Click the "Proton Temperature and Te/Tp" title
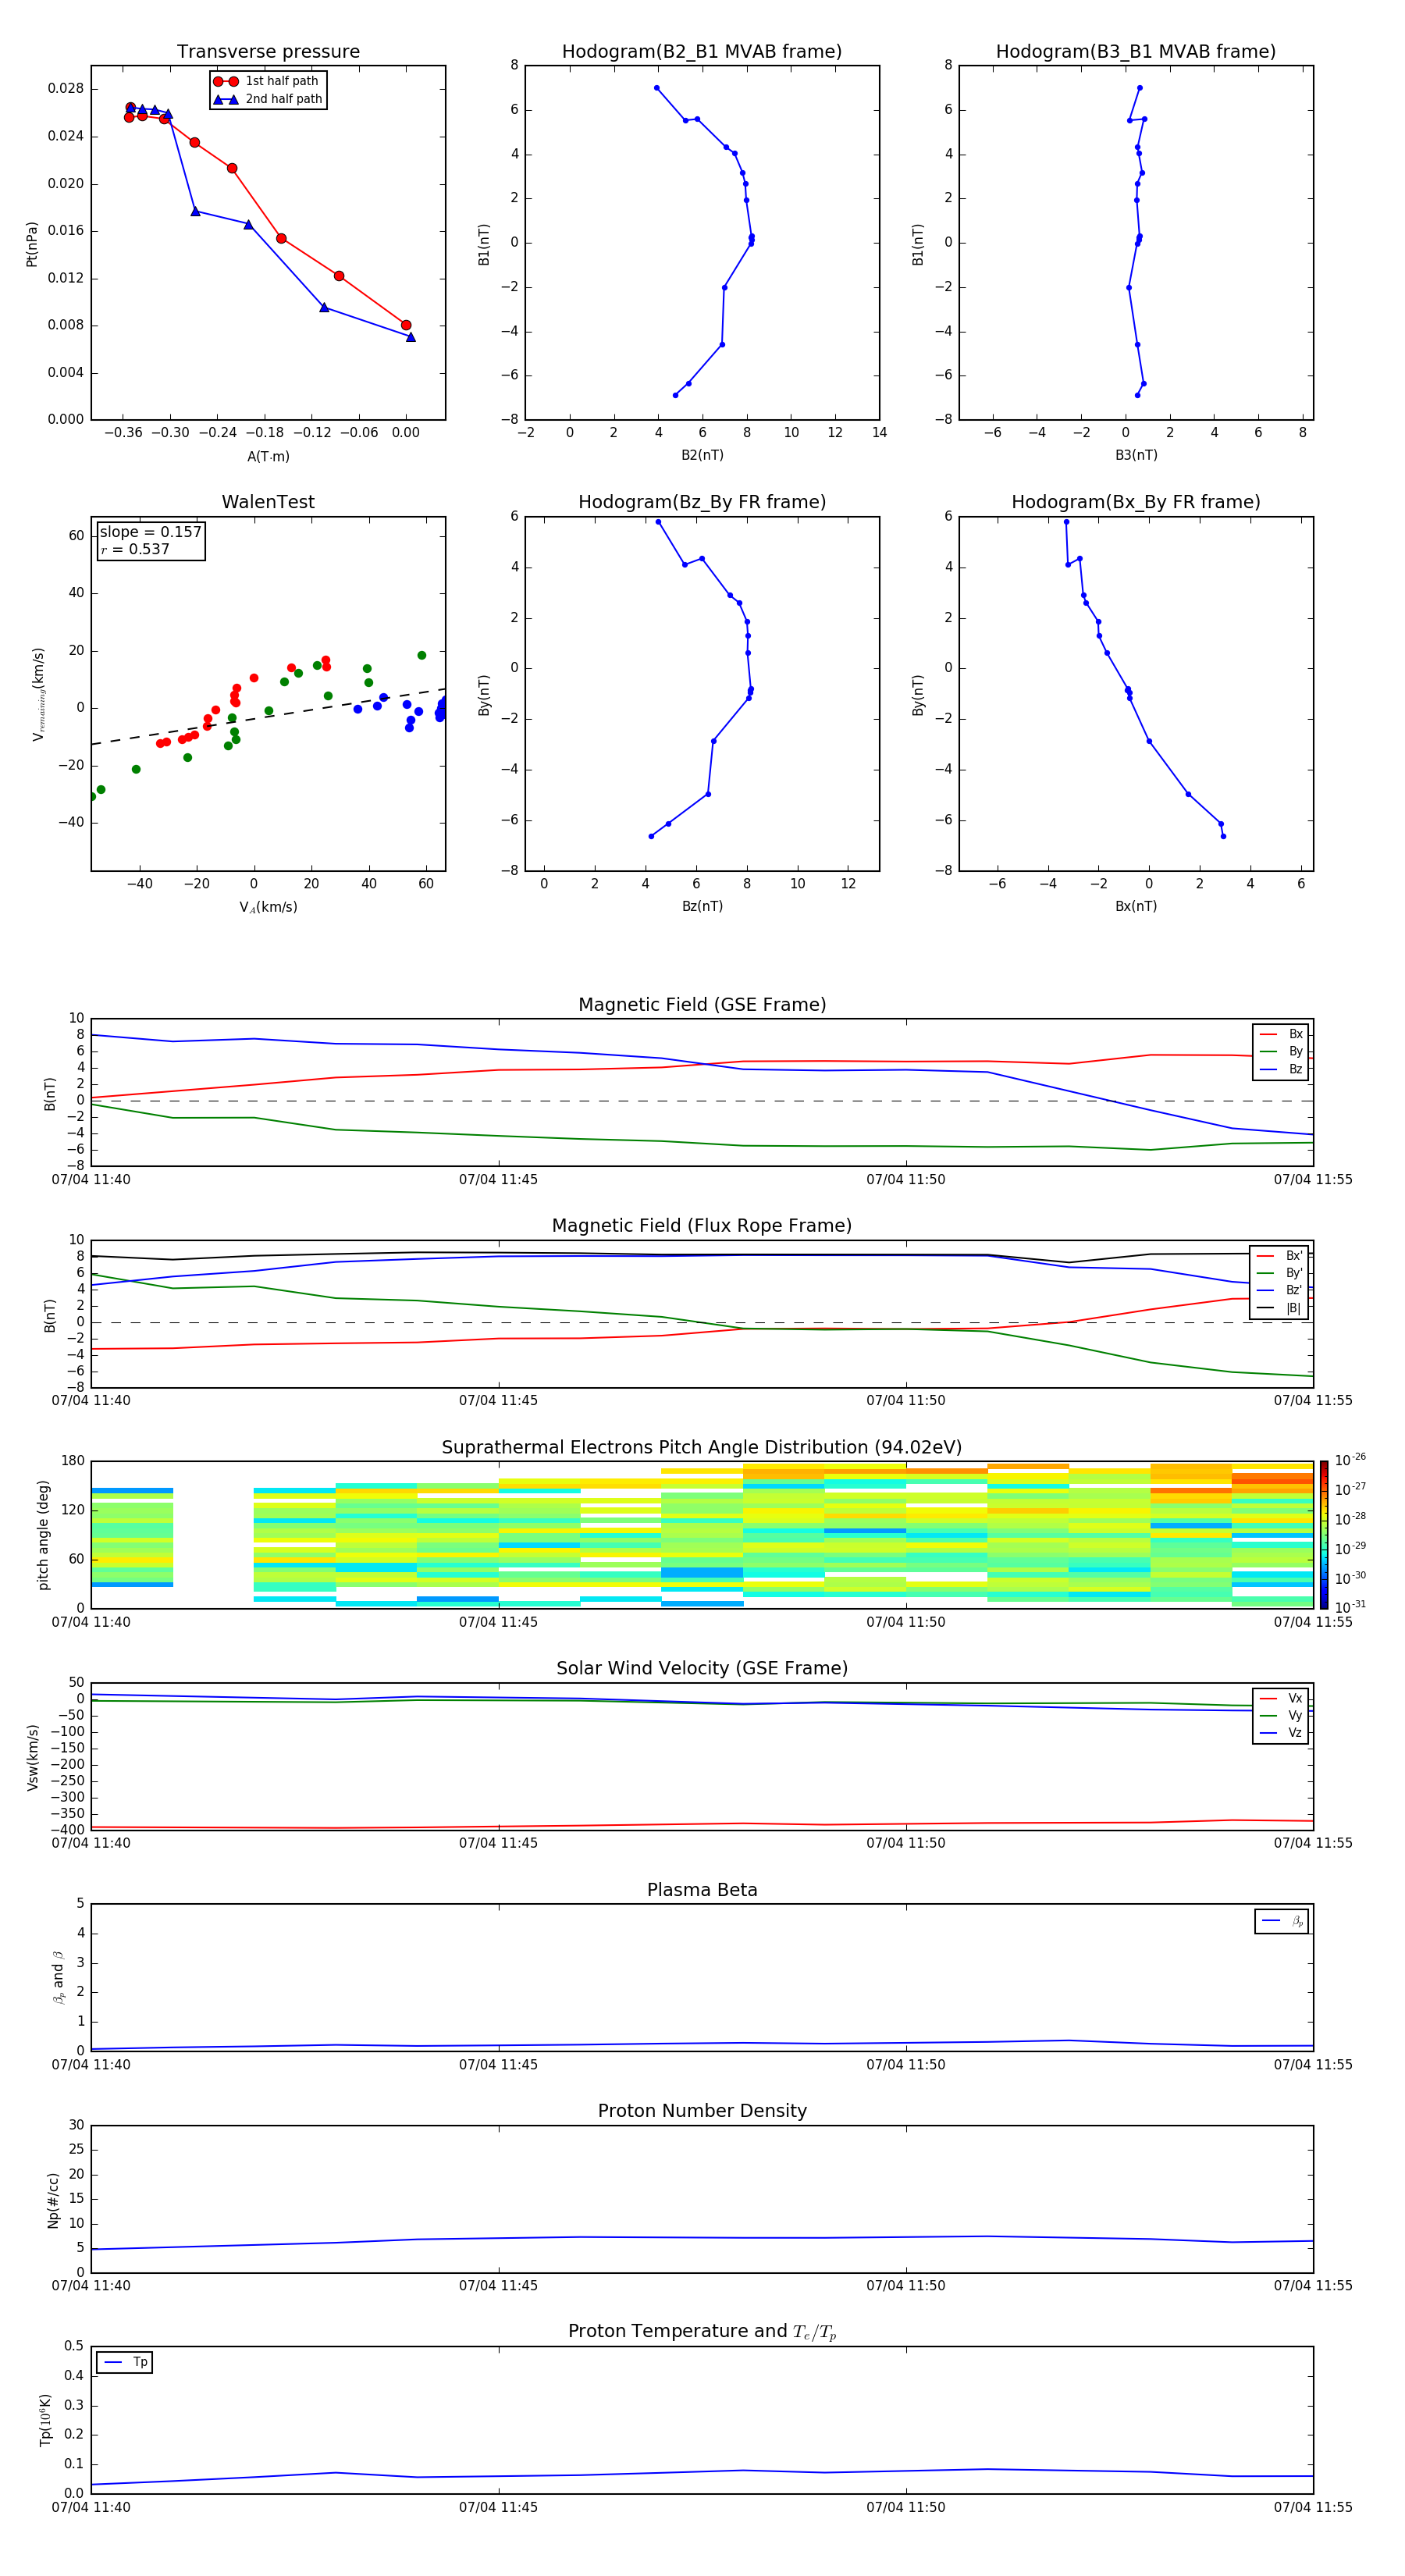 pos(702,2332)
